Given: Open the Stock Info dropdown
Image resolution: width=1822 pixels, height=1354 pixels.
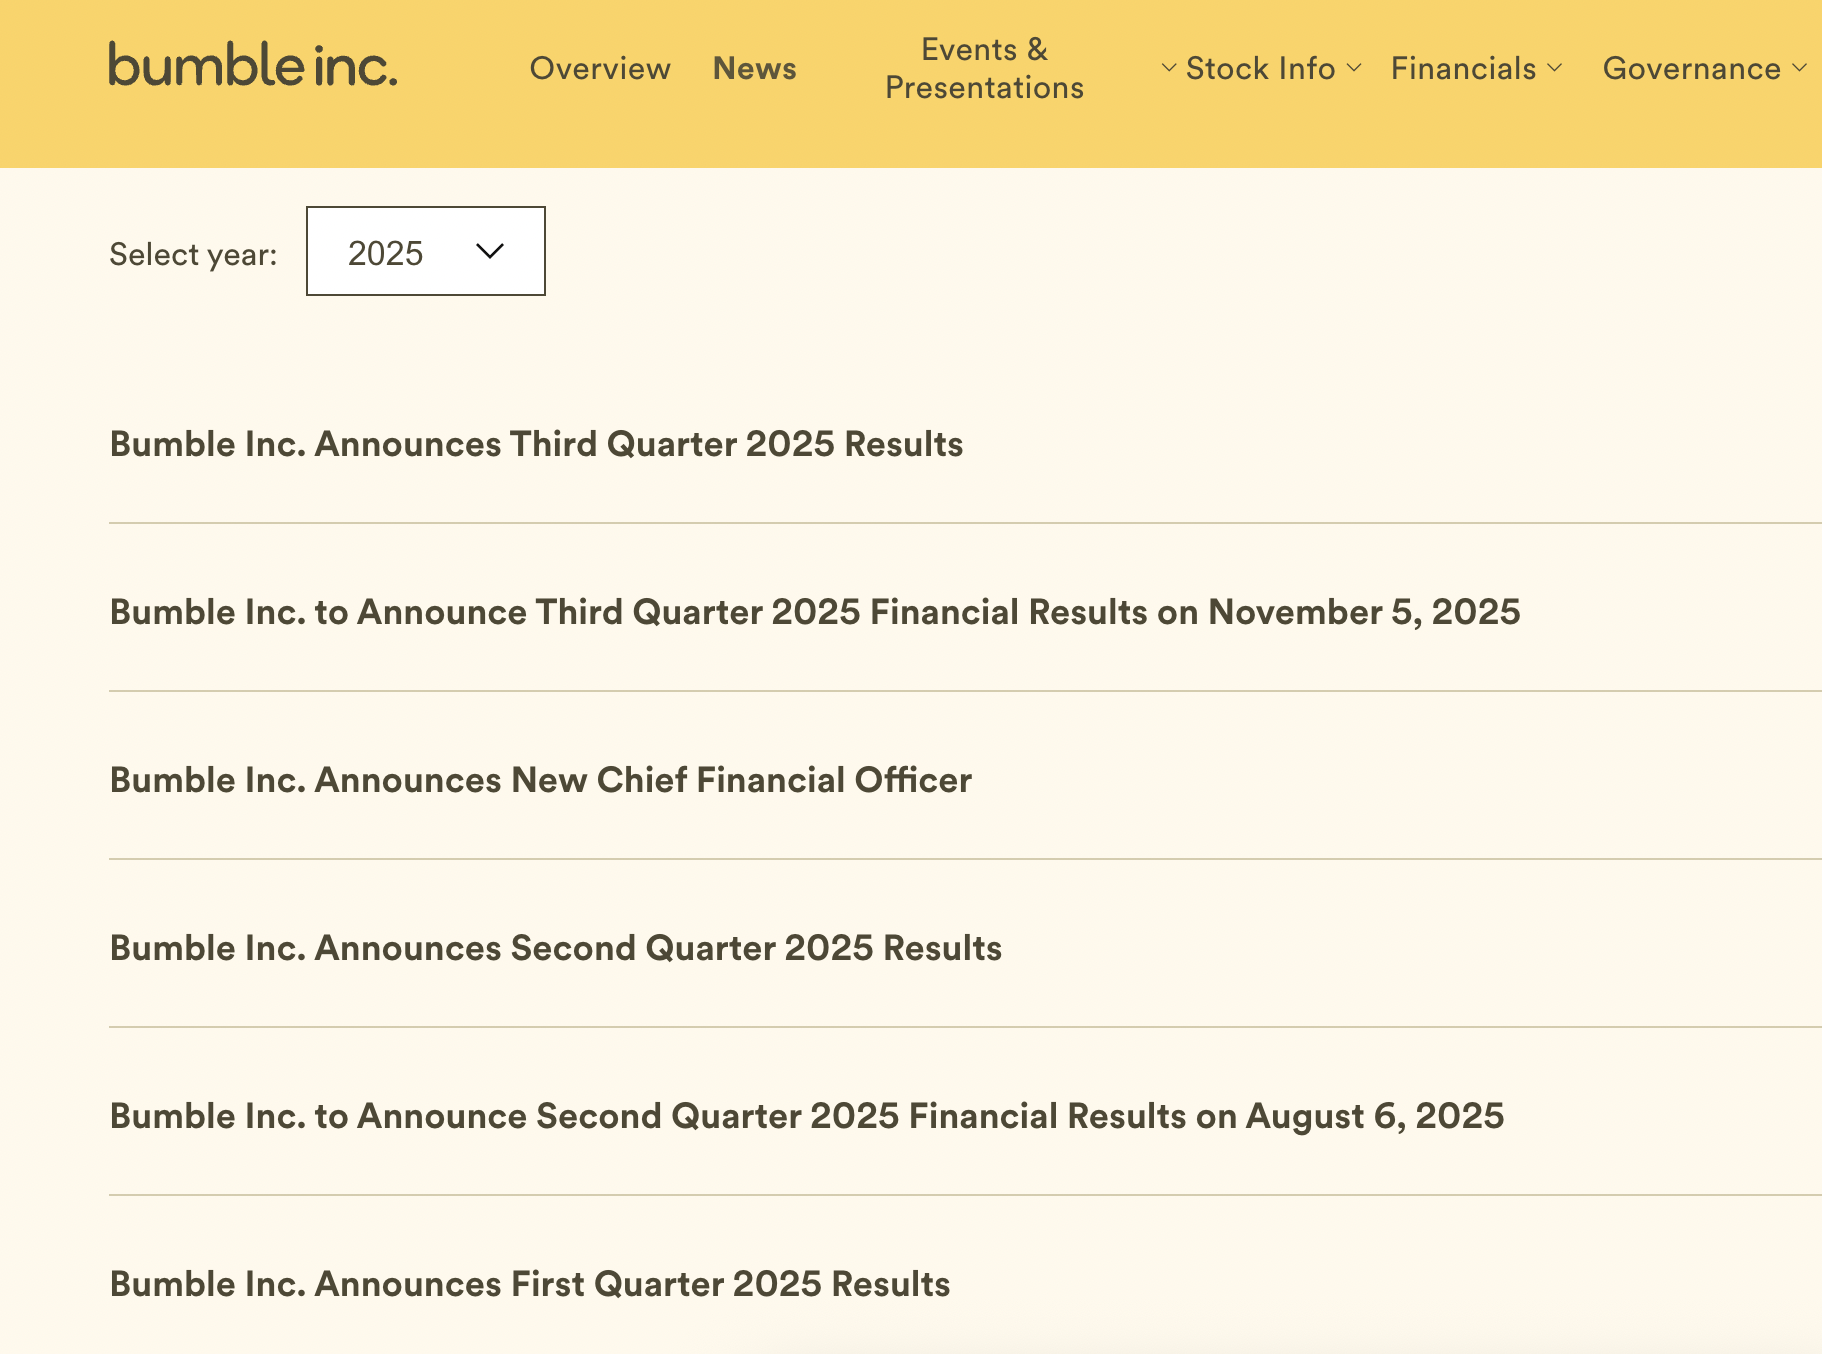Looking at the screenshot, I should [x=1260, y=69].
